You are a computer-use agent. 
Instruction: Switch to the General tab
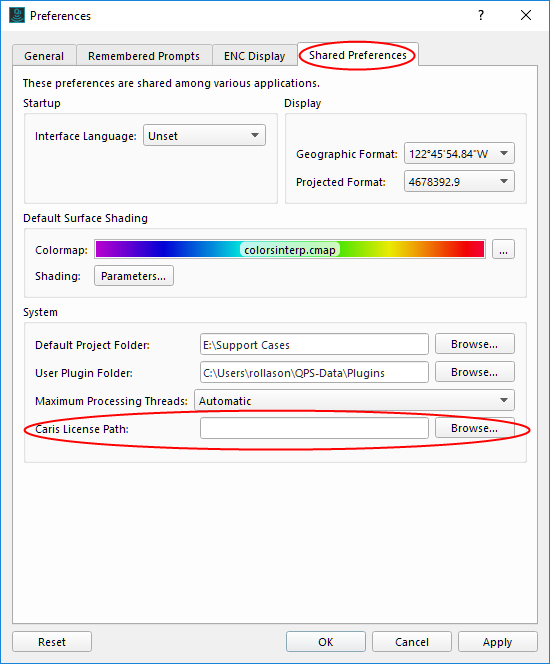44,56
